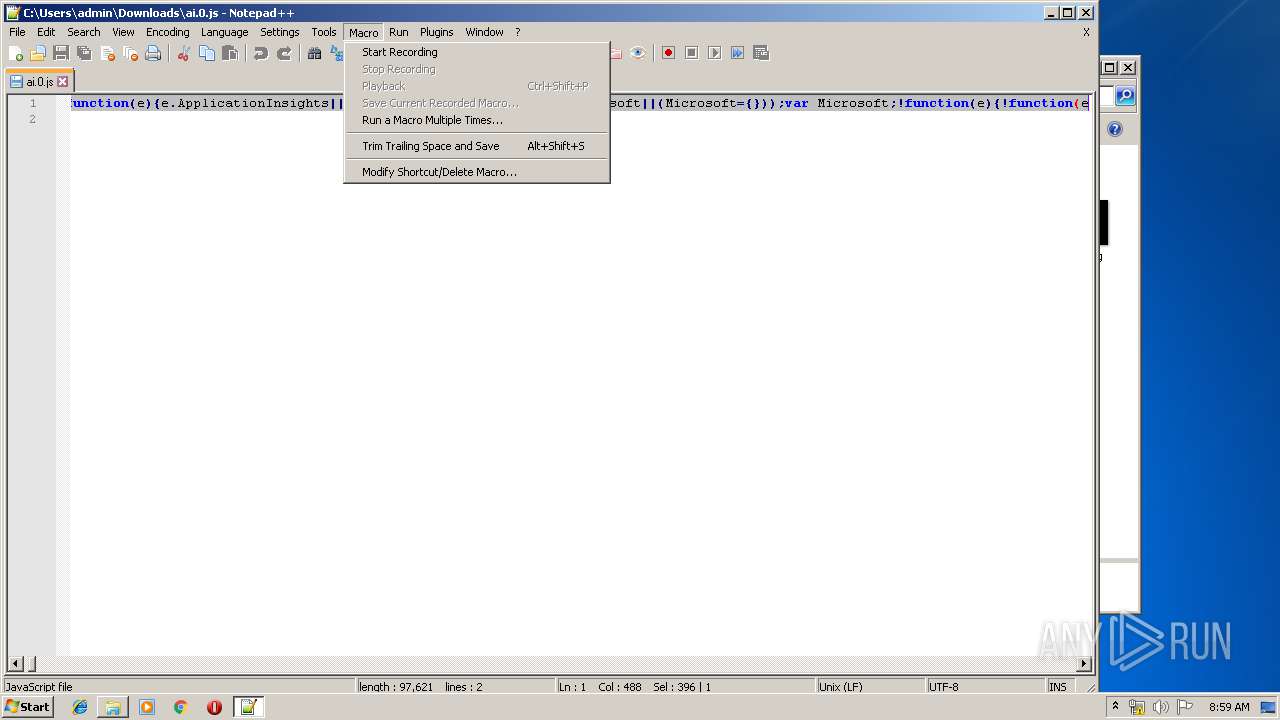Choose Modify Shortcut/Delete Macro entry
Image resolution: width=1280 pixels, height=720 pixels.
[x=476, y=172]
